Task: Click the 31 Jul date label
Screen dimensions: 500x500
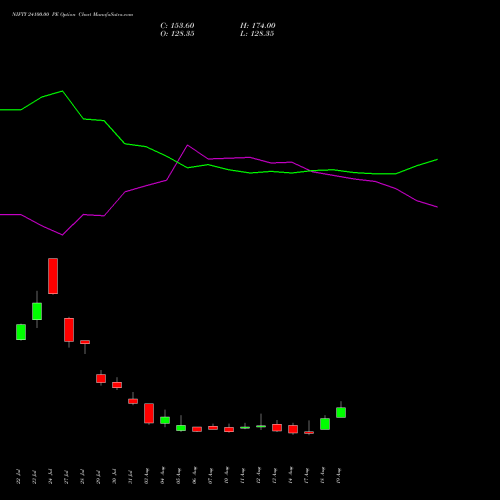Action: (130, 477)
